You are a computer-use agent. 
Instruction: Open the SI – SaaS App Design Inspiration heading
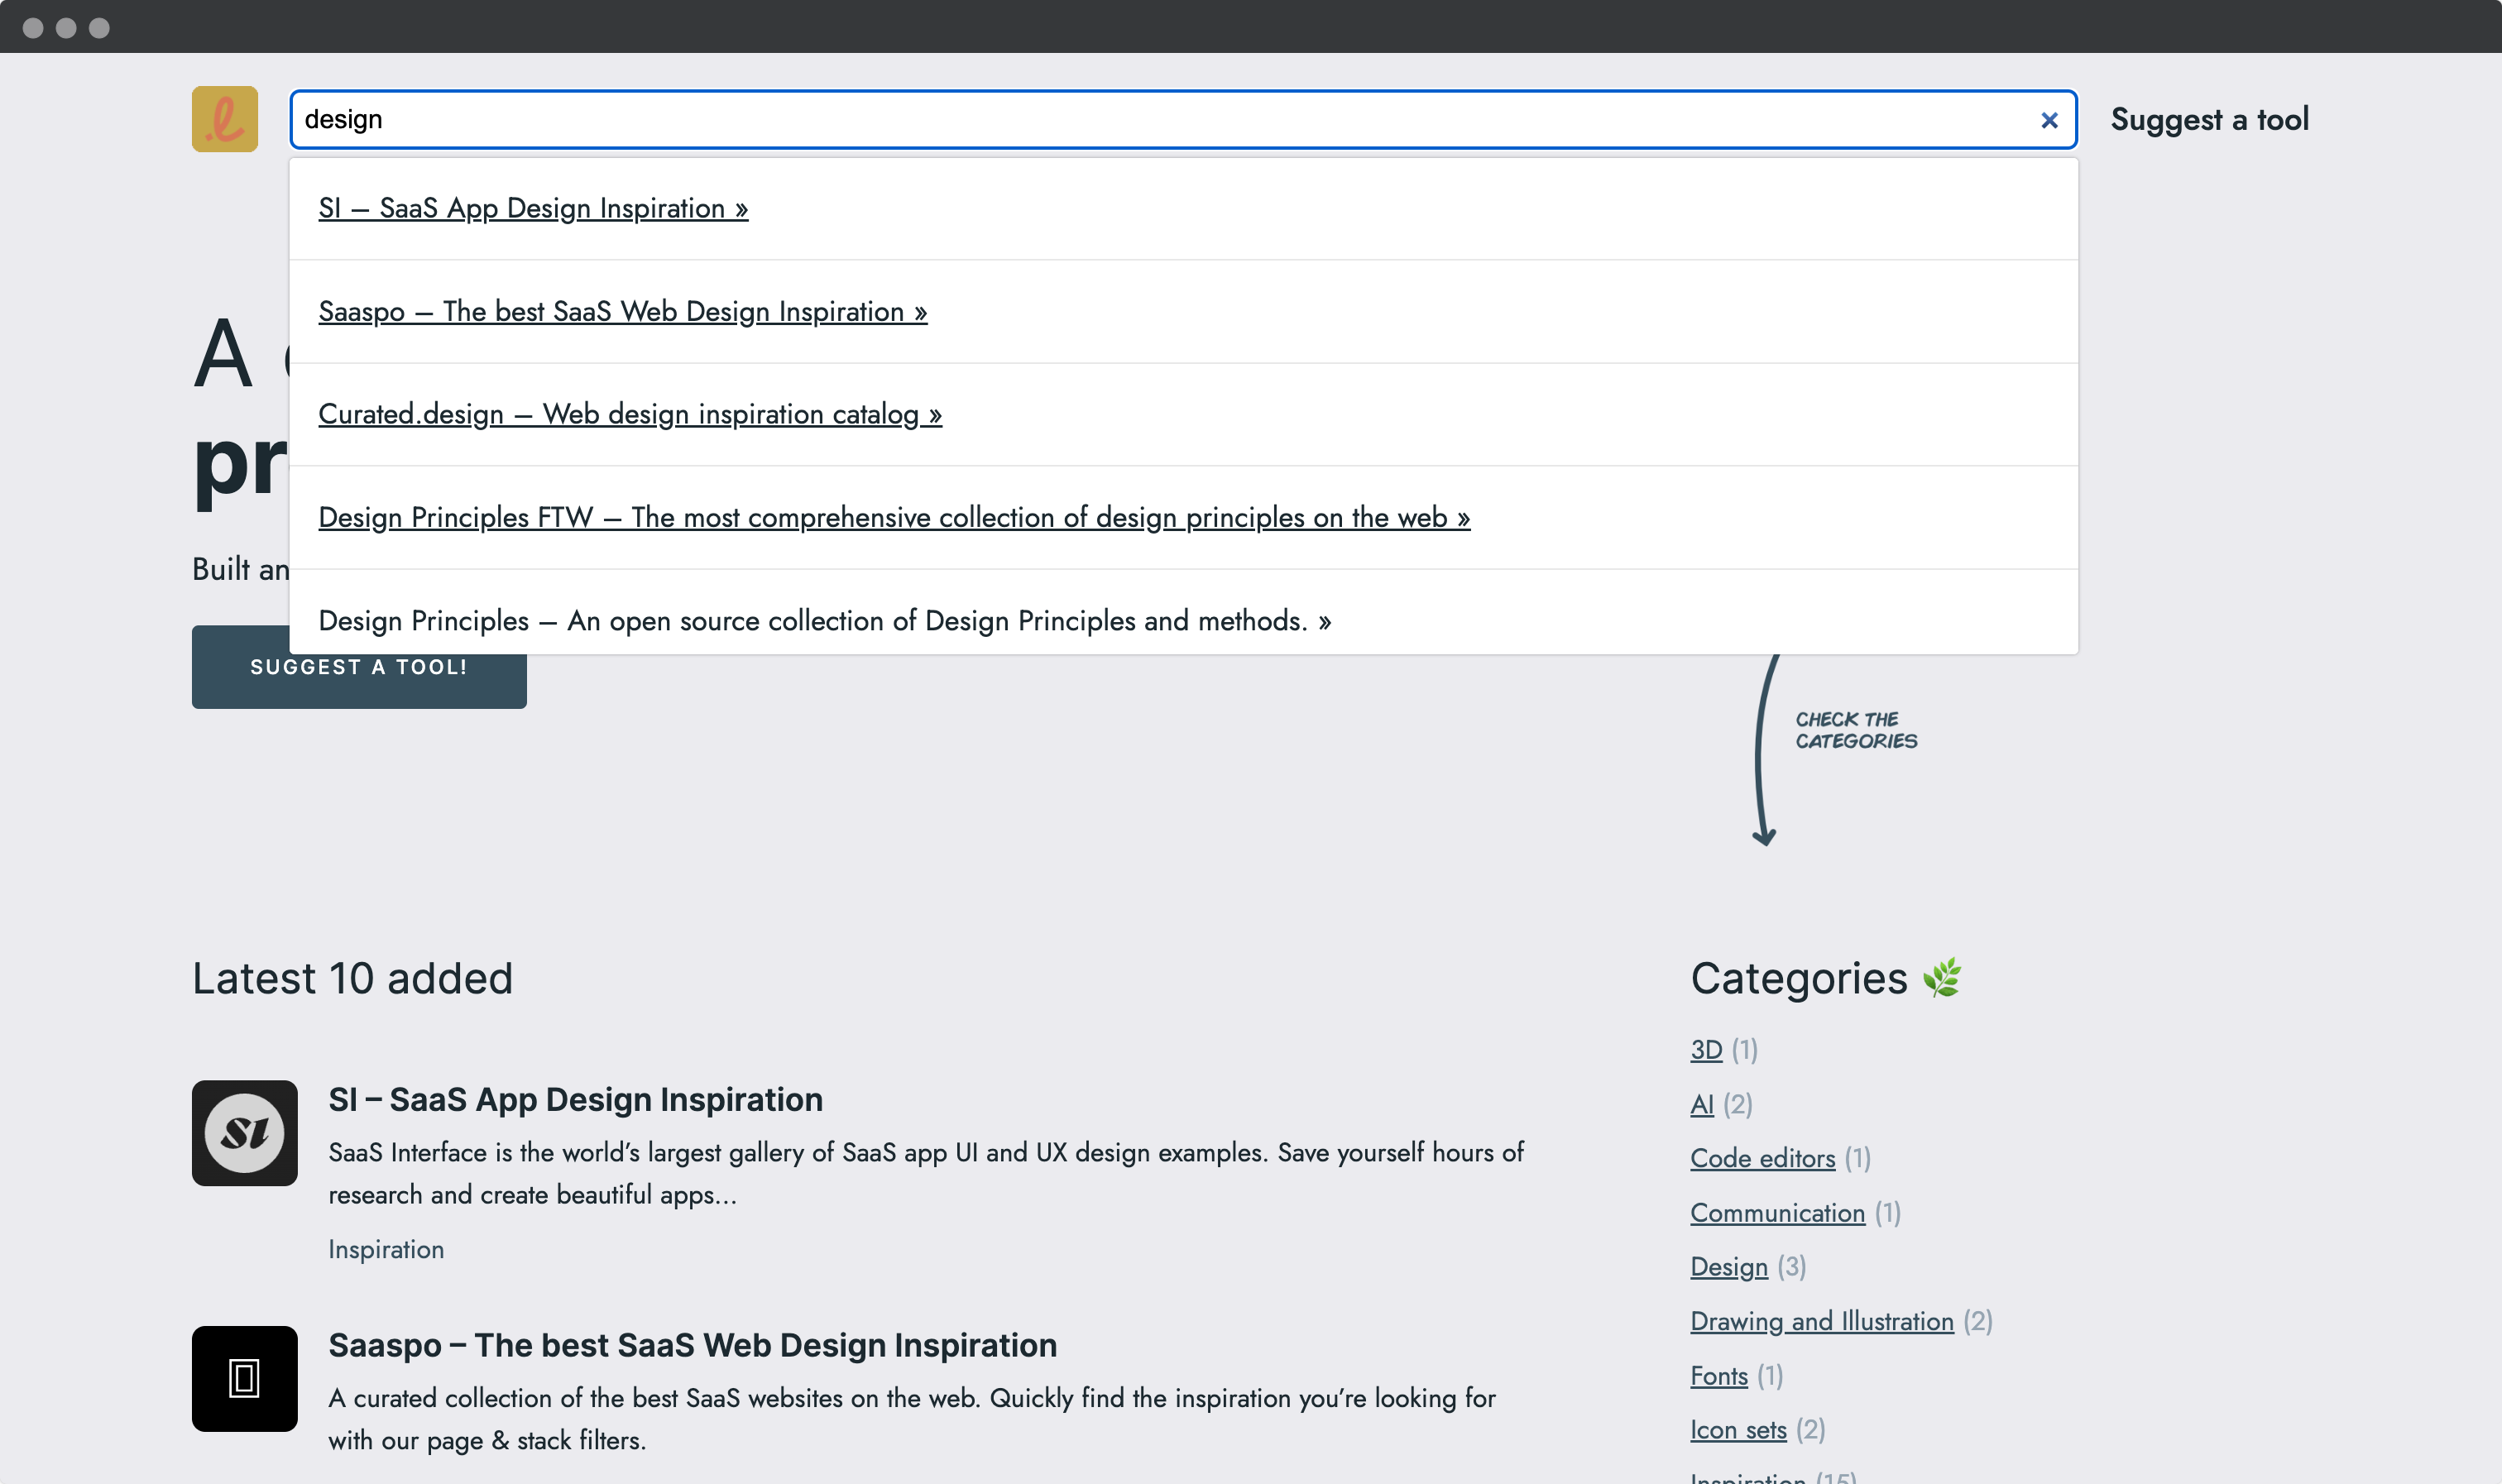click(x=575, y=1099)
